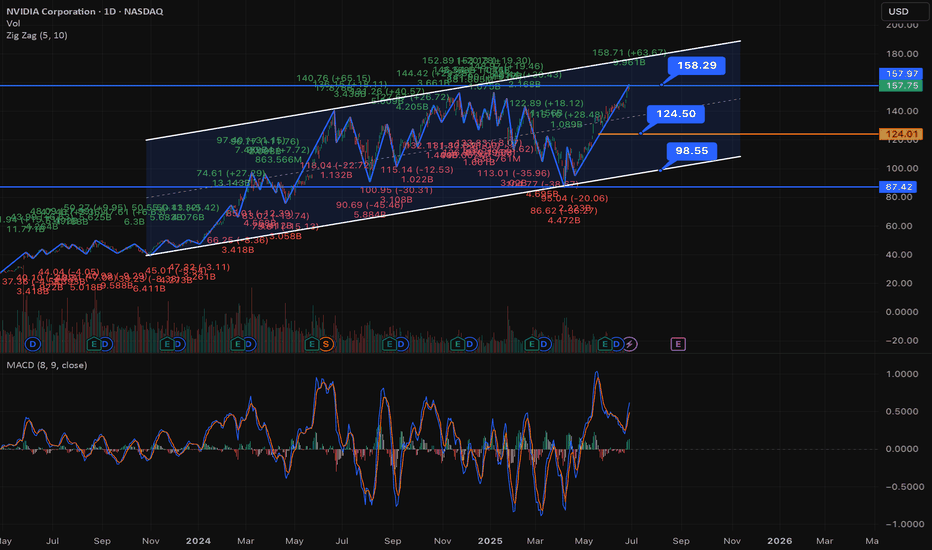Open the June 2025 dividend marker
Viewport: 932px width, 550px height.
tap(617, 344)
